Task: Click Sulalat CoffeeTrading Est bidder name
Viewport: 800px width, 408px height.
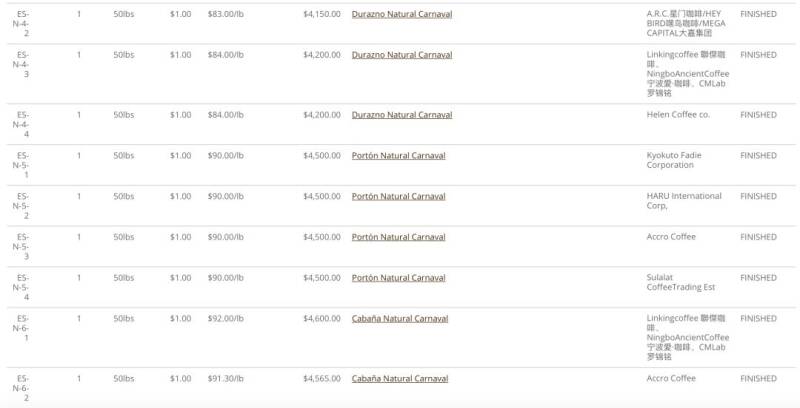Action: [681, 283]
